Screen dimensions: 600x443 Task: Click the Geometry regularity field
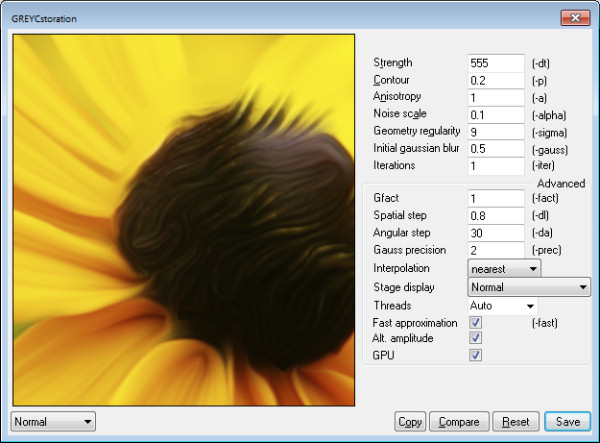pyautogui.click(x=496, y=132)
